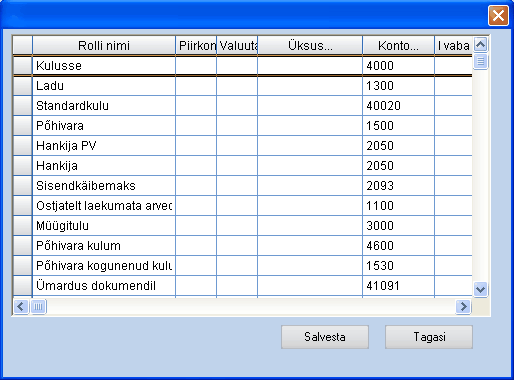This screenshot has width=514, height=380.
Task: Click account value 3000
Action: click(399, 226)
